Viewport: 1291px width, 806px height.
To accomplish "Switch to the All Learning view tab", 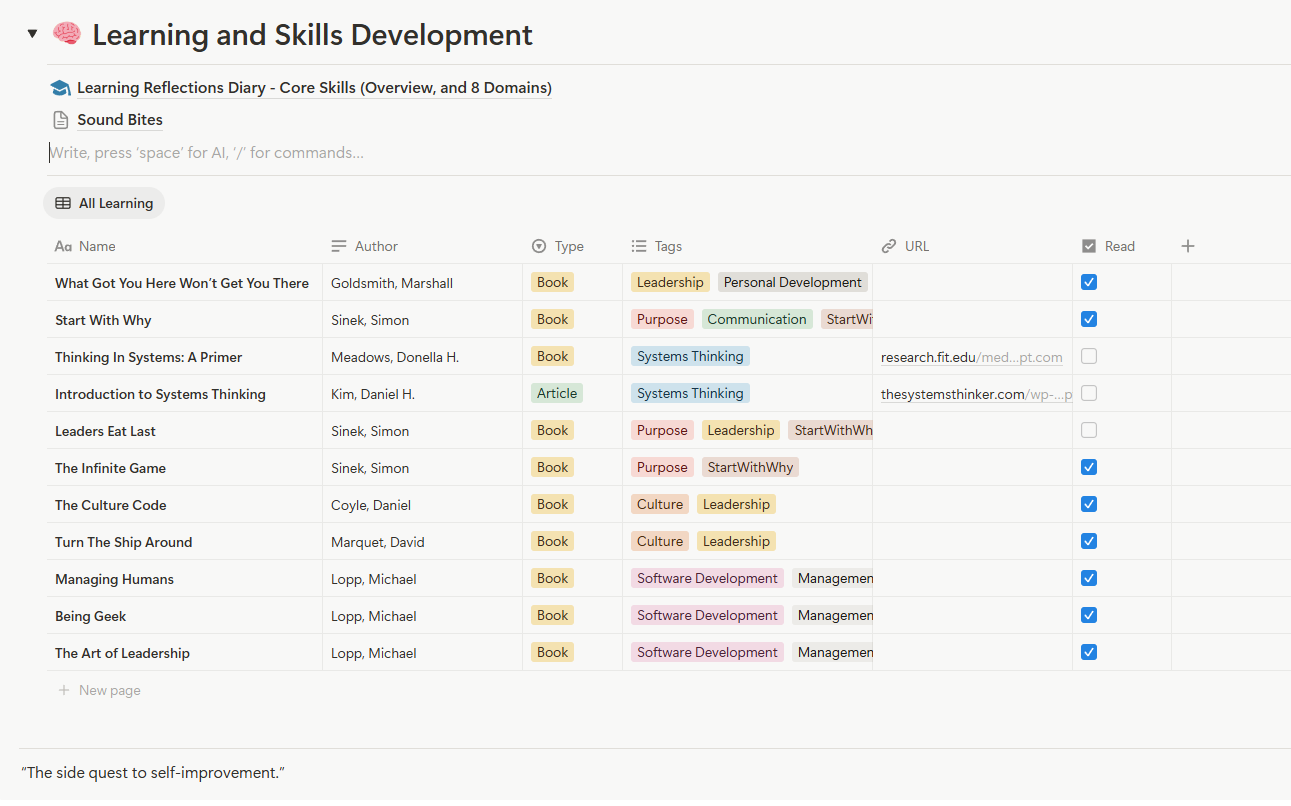I will click(x=104, y=203).
